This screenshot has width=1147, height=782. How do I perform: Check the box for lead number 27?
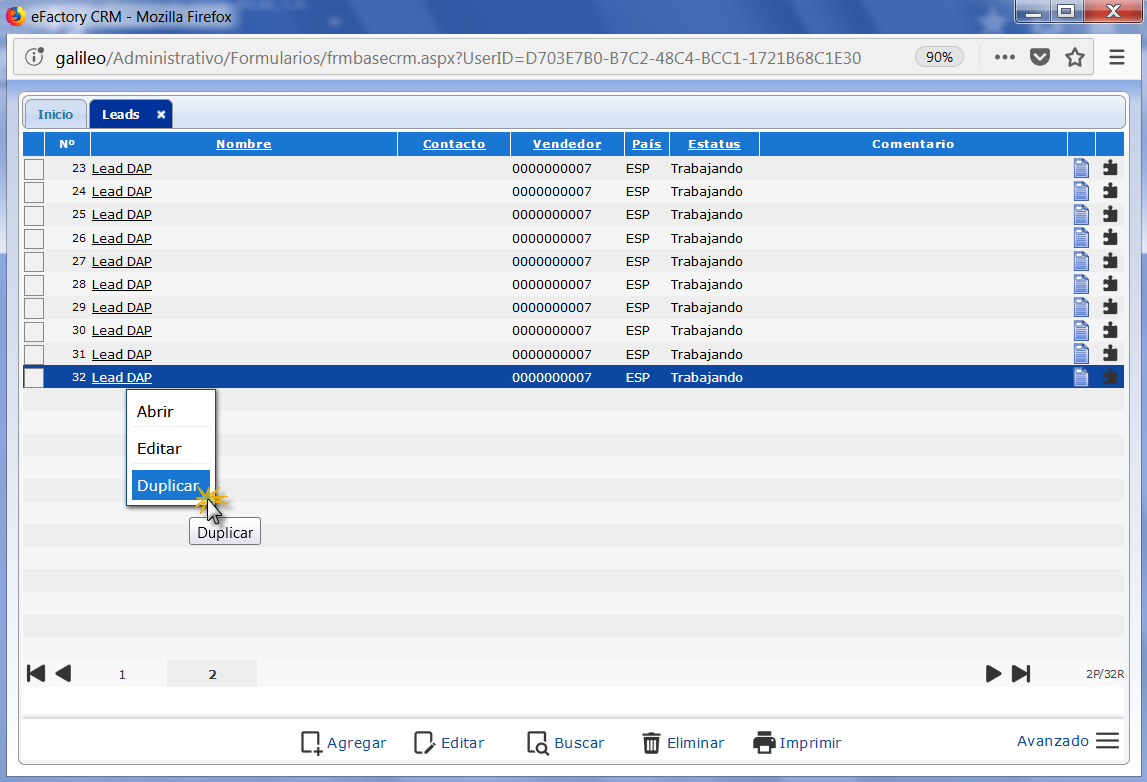click(x=34, y=262)
